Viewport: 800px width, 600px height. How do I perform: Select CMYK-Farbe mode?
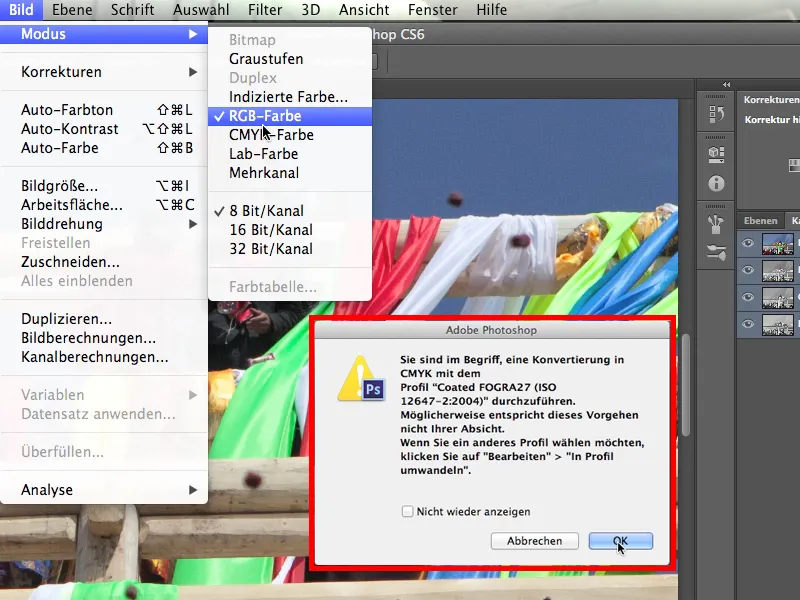[290, 135]
